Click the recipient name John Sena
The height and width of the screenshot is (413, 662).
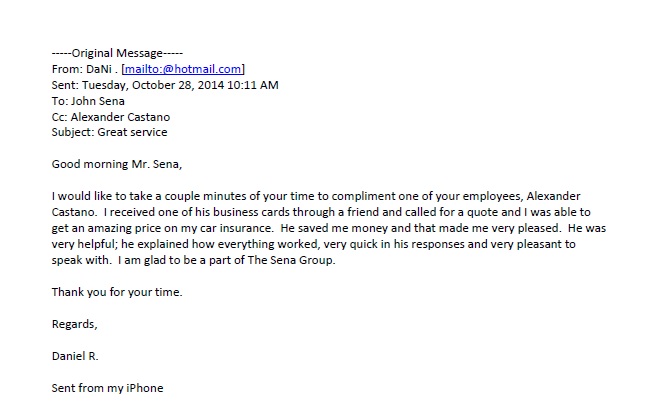(x=98, y=101)
